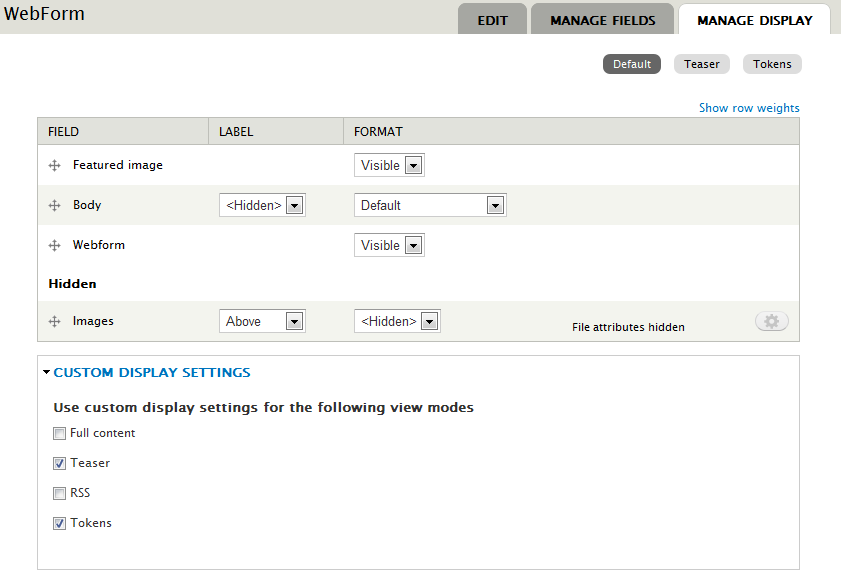The height and width of the screenshot is (577, 841).
Task: Open the Images label Above dropdown
Action: [262, 321]
